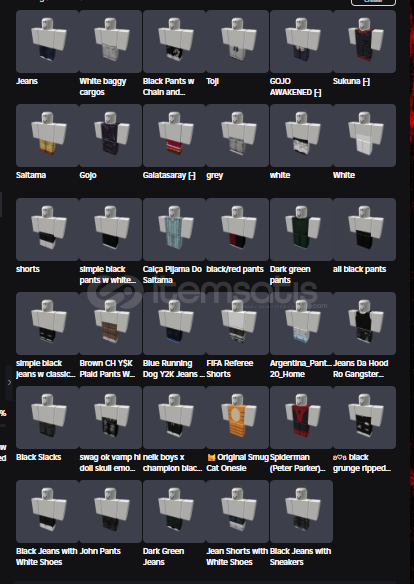Click the Brown CH Y$K Plaid Pants item

(111, 323)
